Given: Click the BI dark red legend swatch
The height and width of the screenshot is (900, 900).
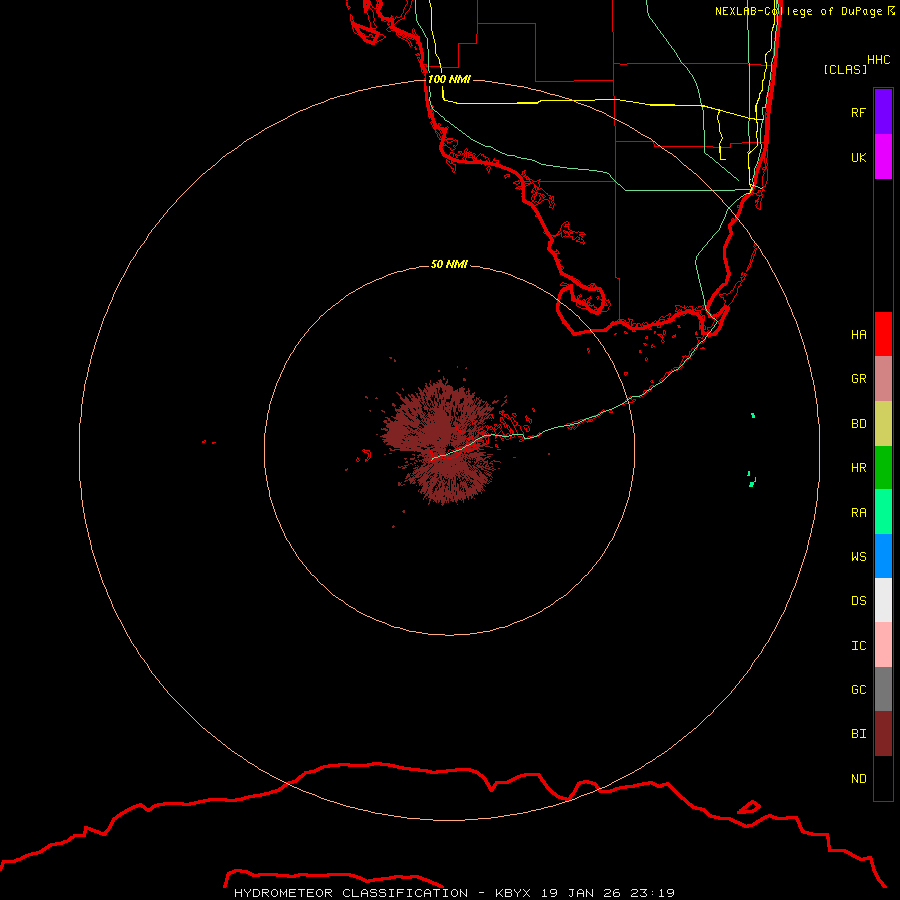Looking at the screenshot, I should (x=883, y=734).
